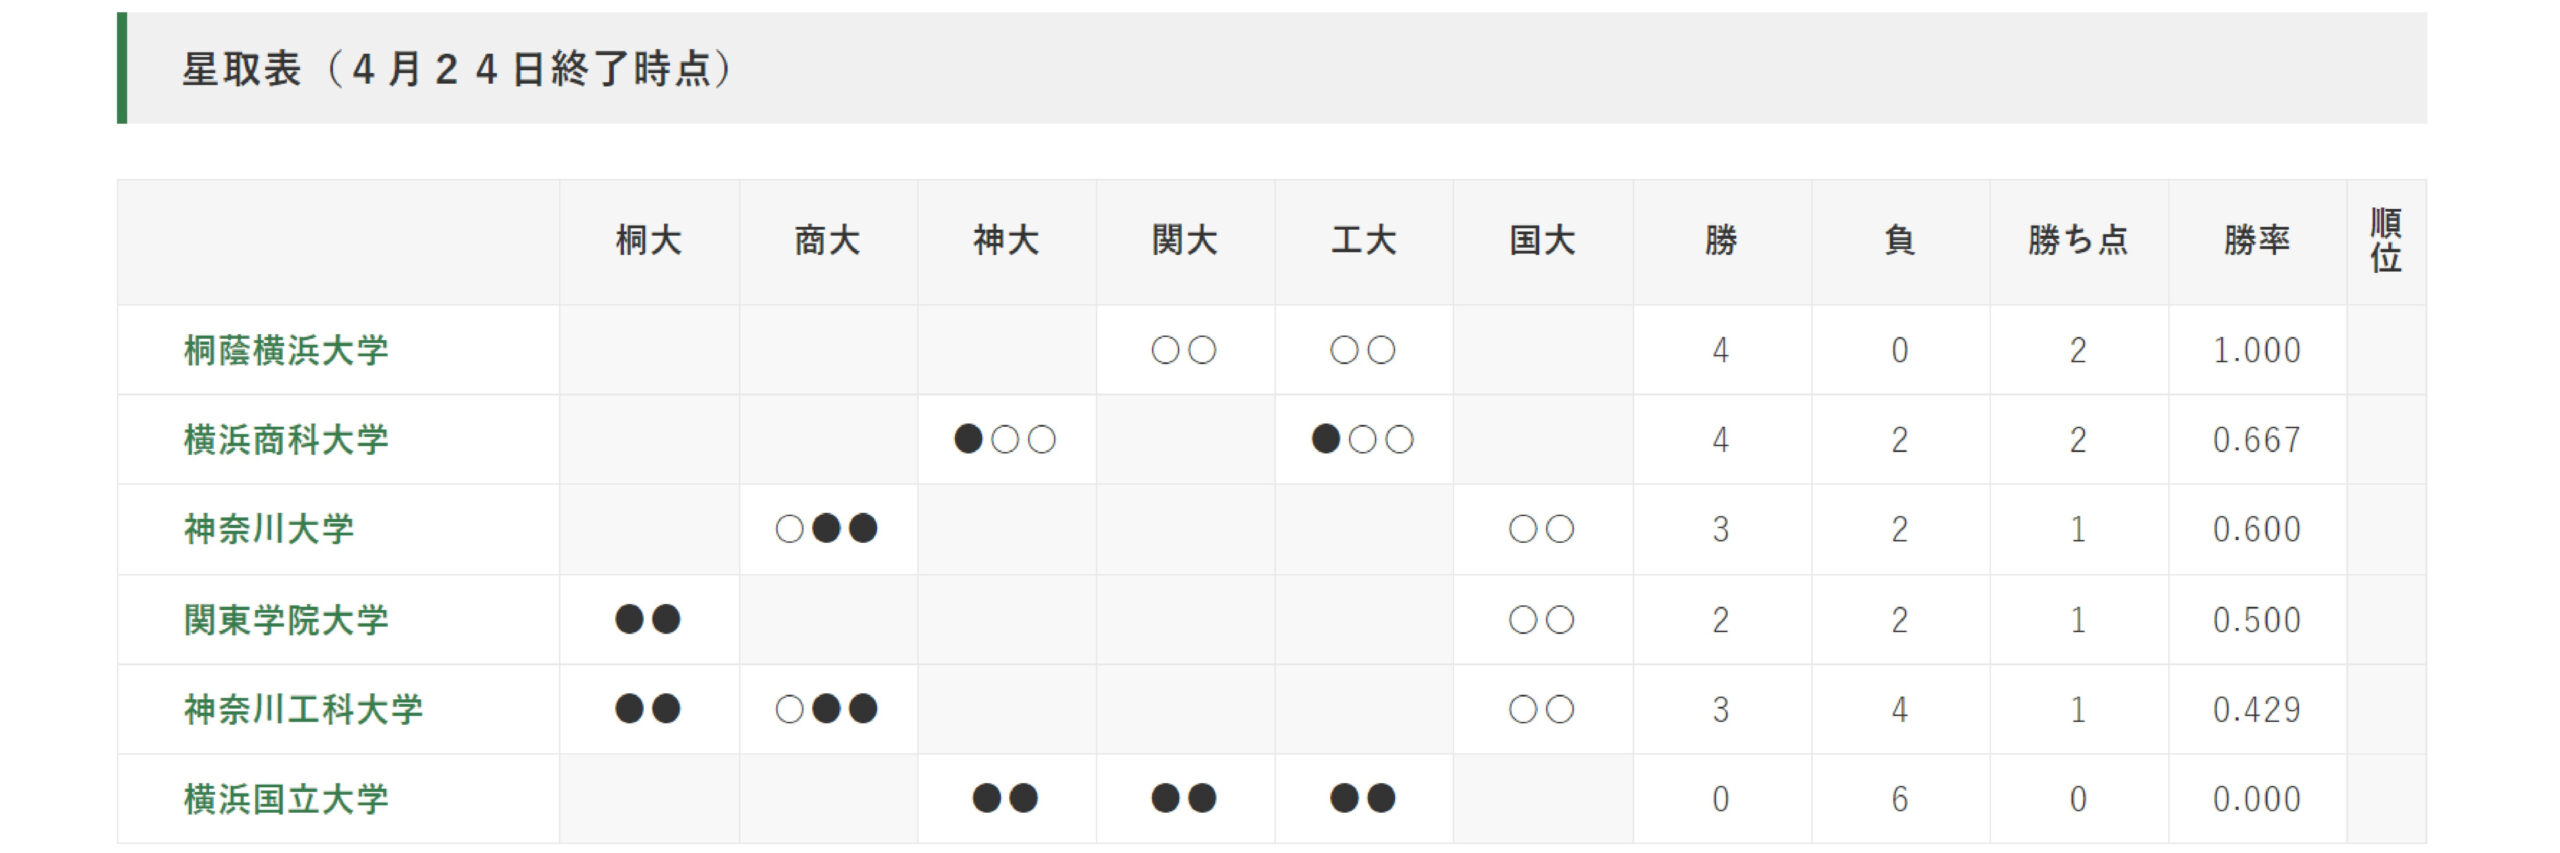Click the 商大 column header
The height and width of the screenshot is (853, 2560).
(x=827, y=240)
